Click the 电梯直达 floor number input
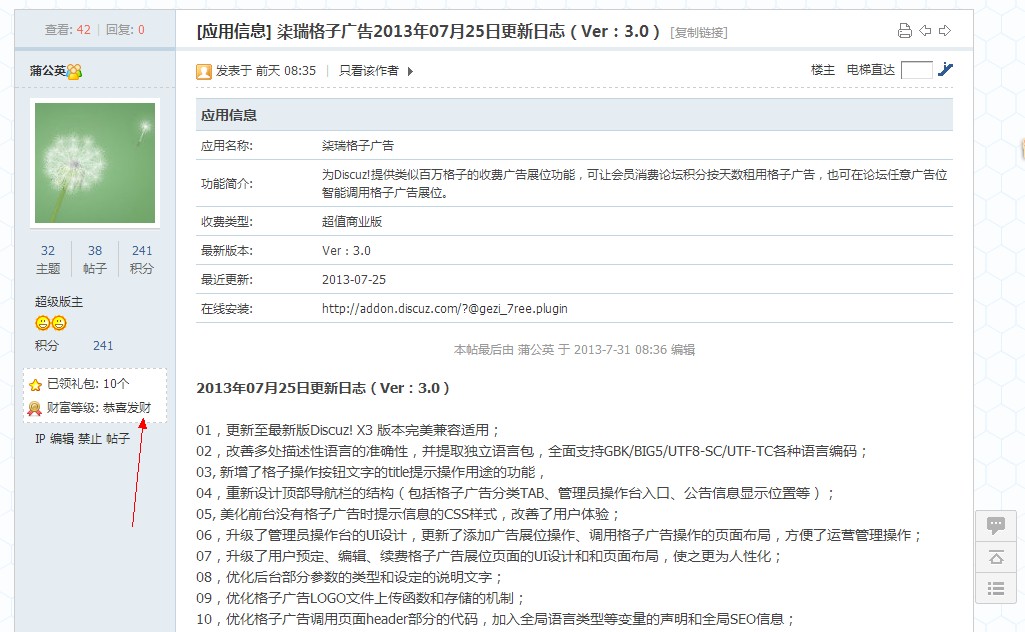The width and height of the screenshot is (1025, 632). (916, 70)
